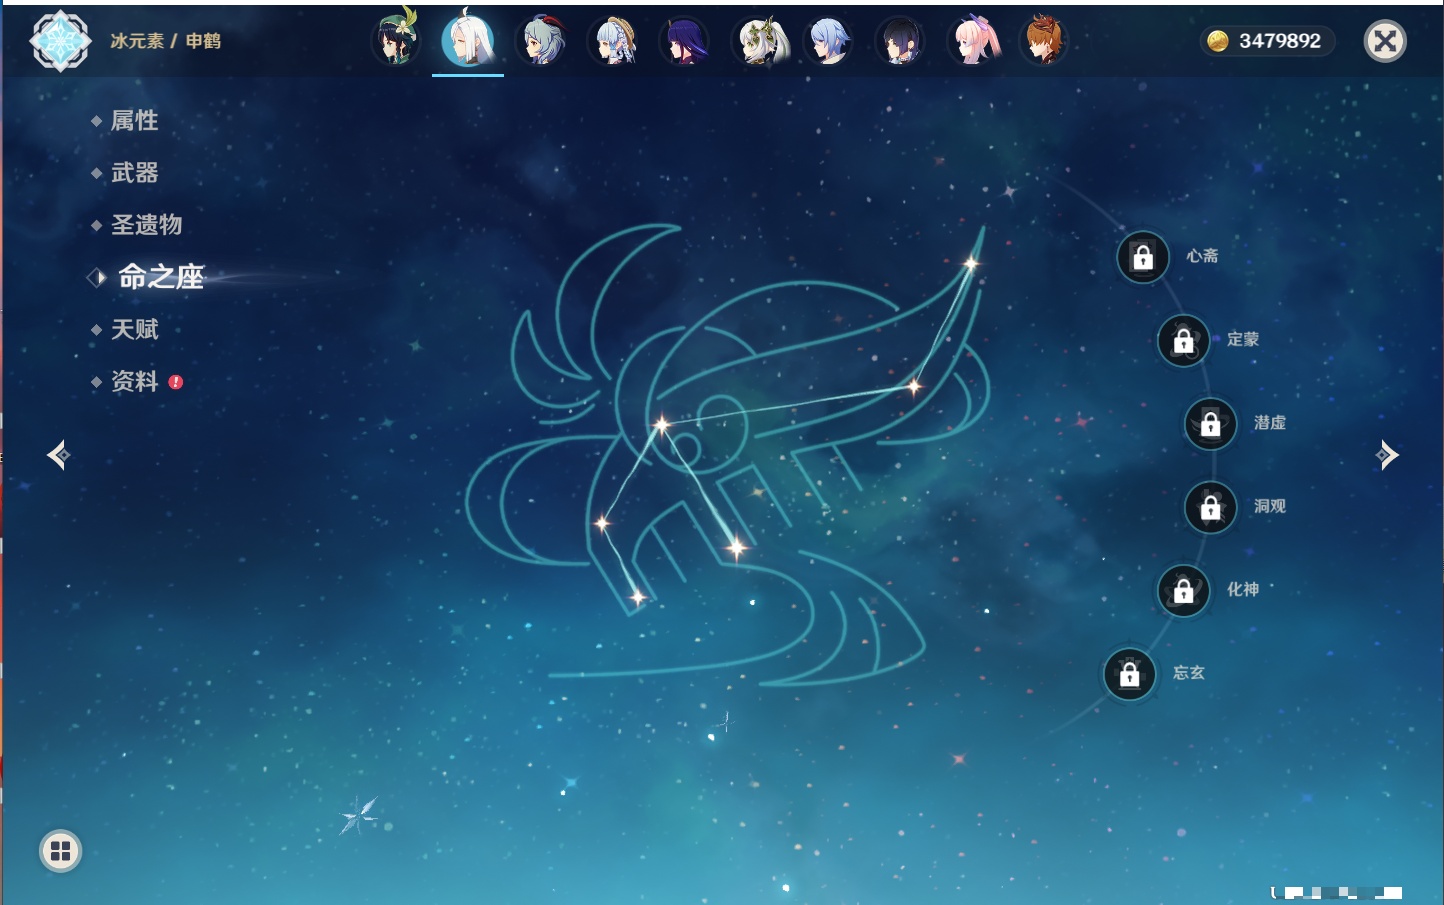This screenshot has height=905, width=1444.
Task: Open the 属性 attributes menu
Action: tap(134, 121)
